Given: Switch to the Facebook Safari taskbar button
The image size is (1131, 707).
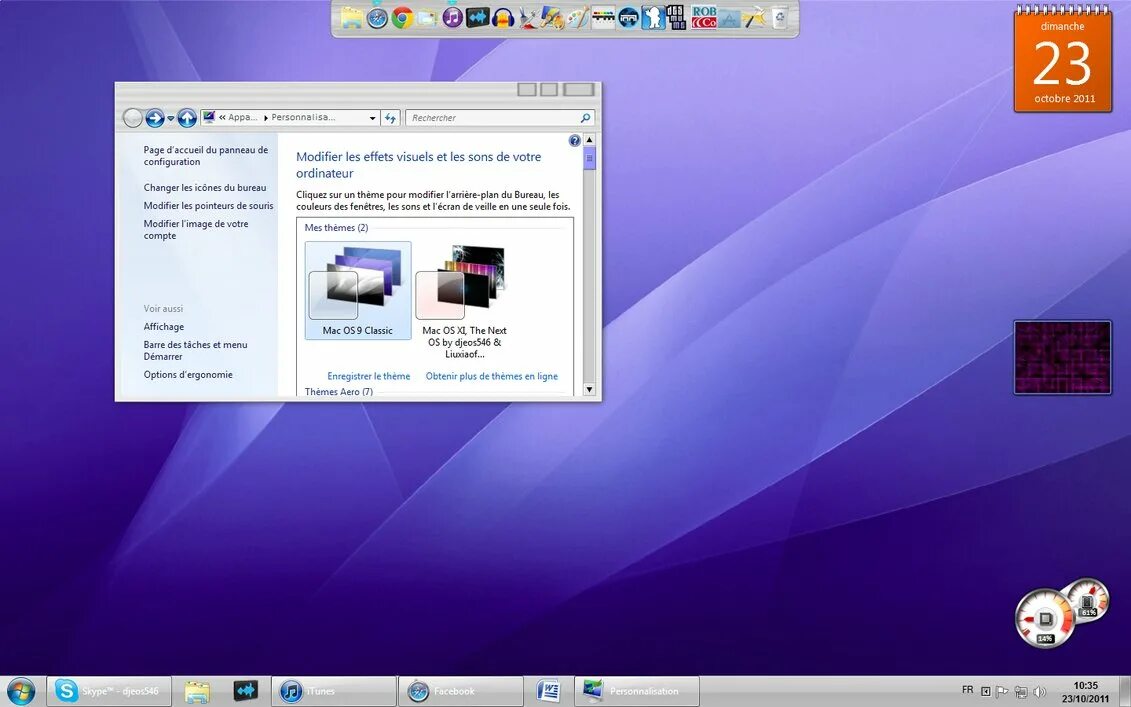Looking at the screenshot, I should [460, 691].
